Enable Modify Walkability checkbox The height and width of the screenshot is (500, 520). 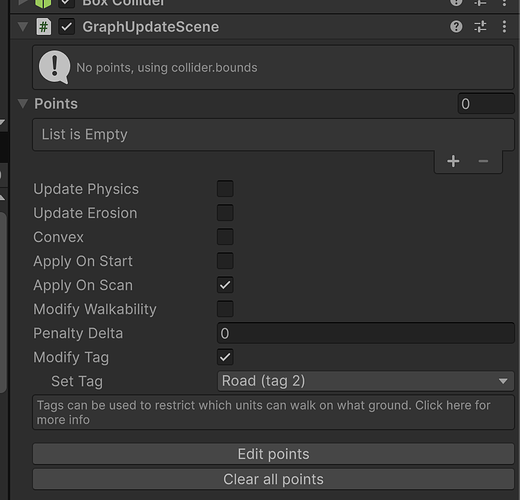point(225,309)
